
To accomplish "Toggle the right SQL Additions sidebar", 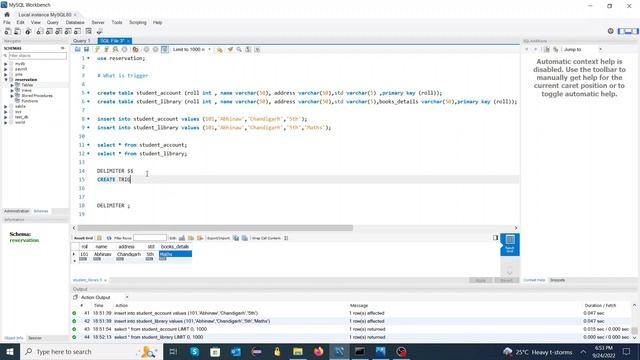I will click(635, 31).
